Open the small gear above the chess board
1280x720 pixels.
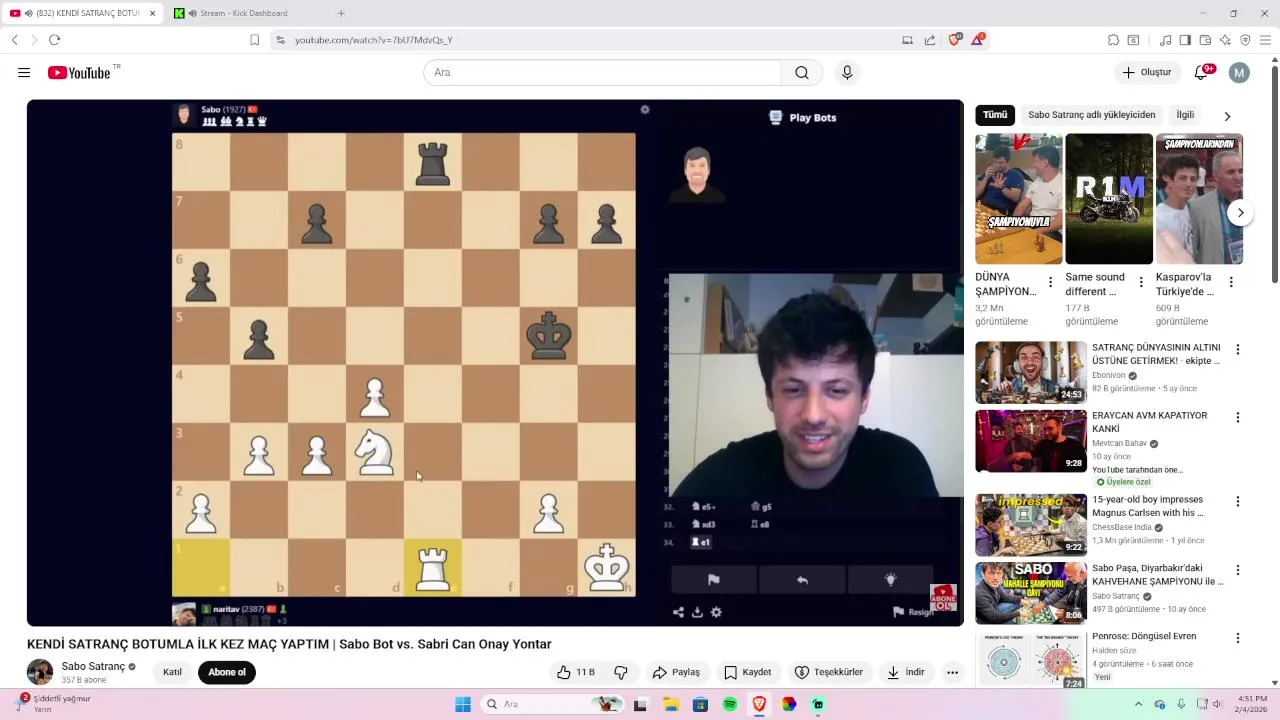[645, 110]
